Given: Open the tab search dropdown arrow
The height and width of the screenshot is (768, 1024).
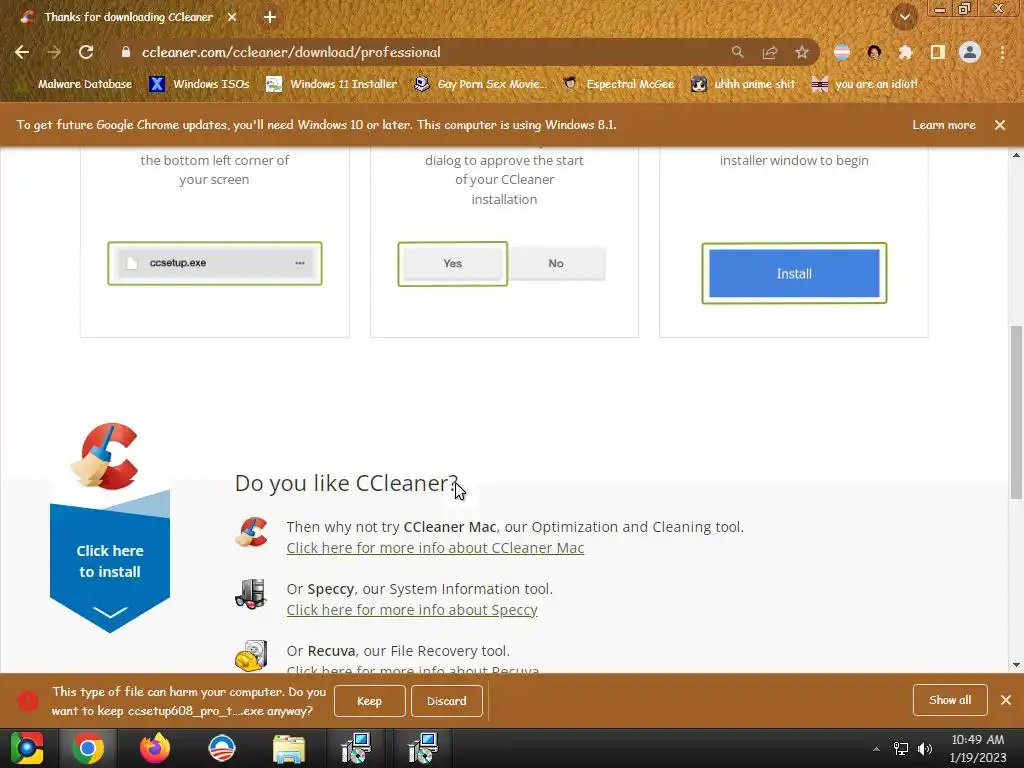Looking at the screenshot, I should coord(905,17).
